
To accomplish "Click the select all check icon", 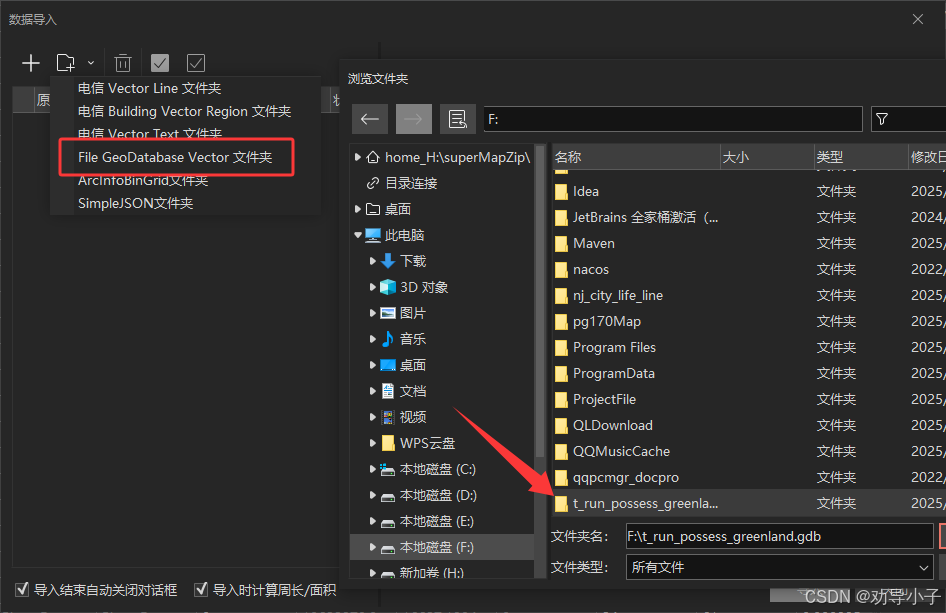I will tap(160, 63).
